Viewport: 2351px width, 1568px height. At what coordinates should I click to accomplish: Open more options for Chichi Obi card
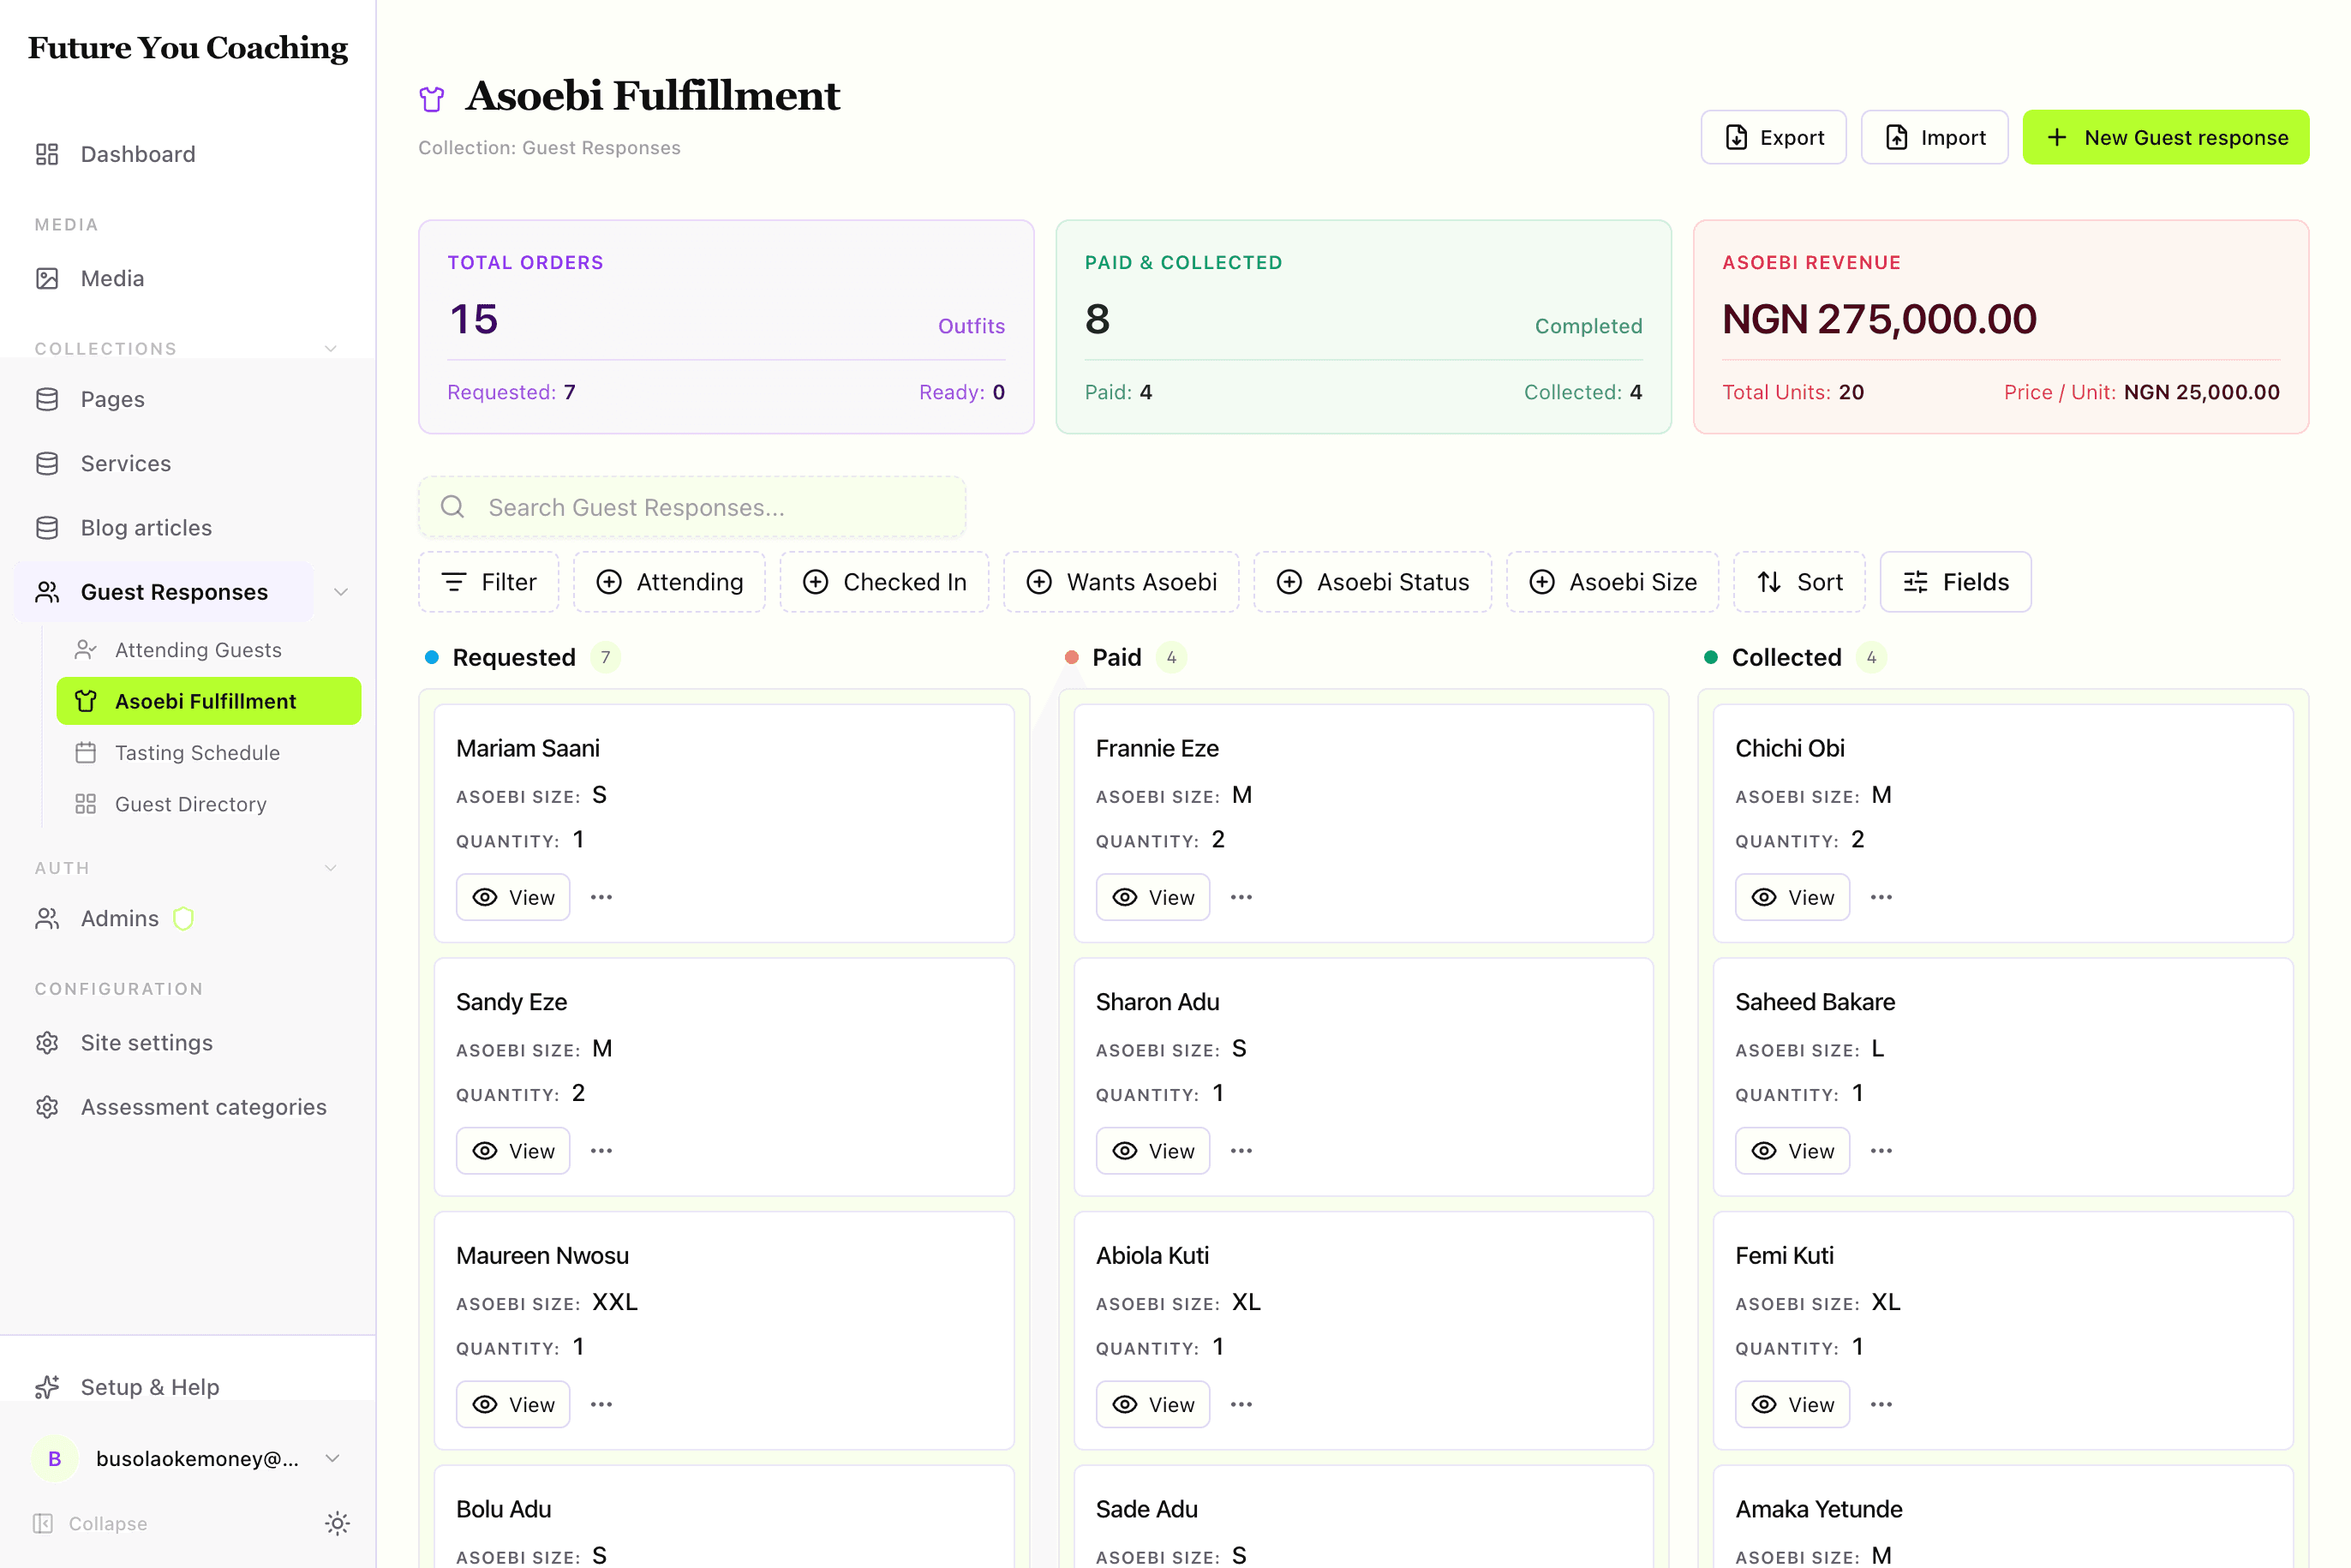coord(1881,897)
